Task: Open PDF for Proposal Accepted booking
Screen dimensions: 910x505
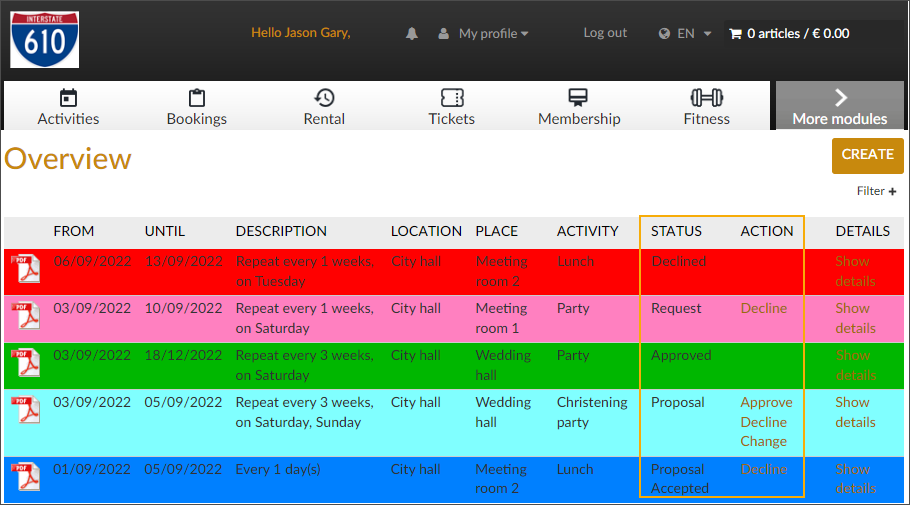Action: coord(26,478)
